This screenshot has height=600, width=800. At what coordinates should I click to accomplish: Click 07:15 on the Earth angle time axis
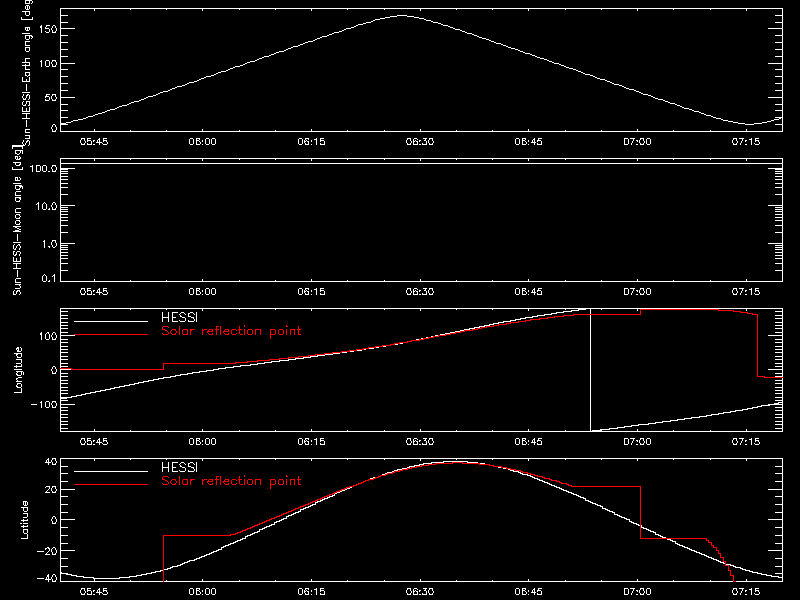[x=746, y=142]
